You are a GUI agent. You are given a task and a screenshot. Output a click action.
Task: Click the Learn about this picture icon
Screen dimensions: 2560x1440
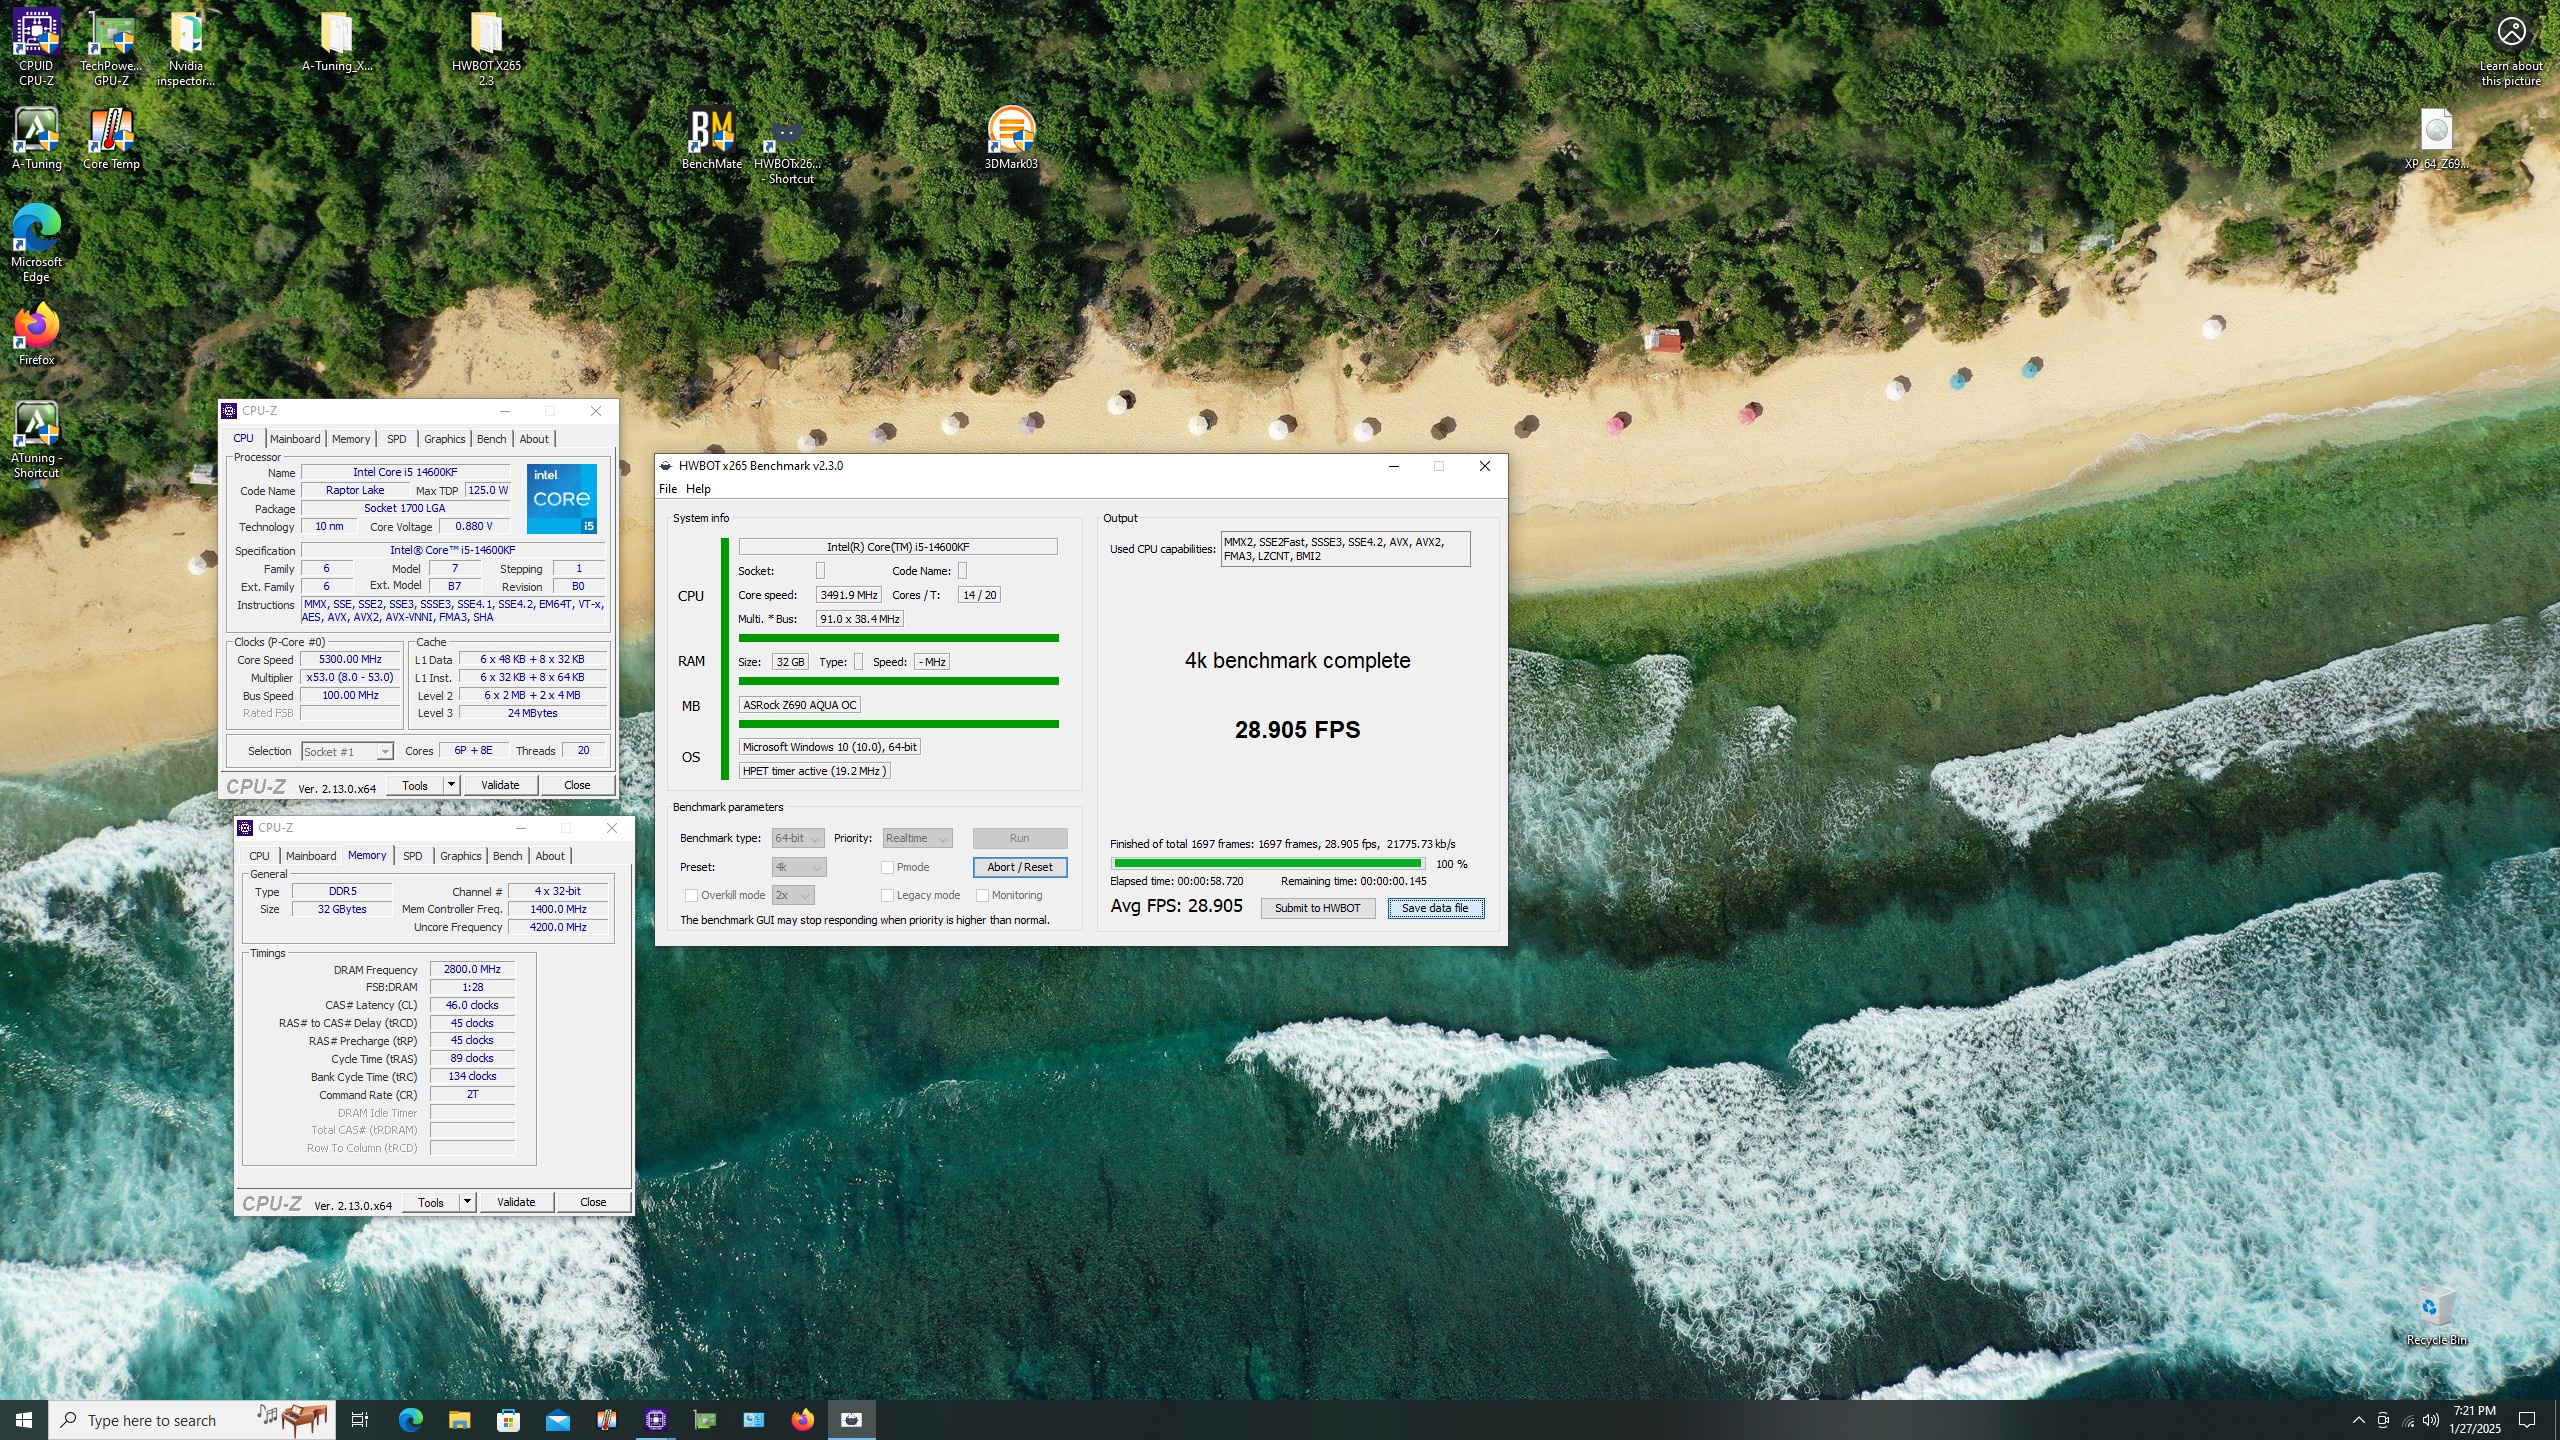click(x=2511, y=49)
